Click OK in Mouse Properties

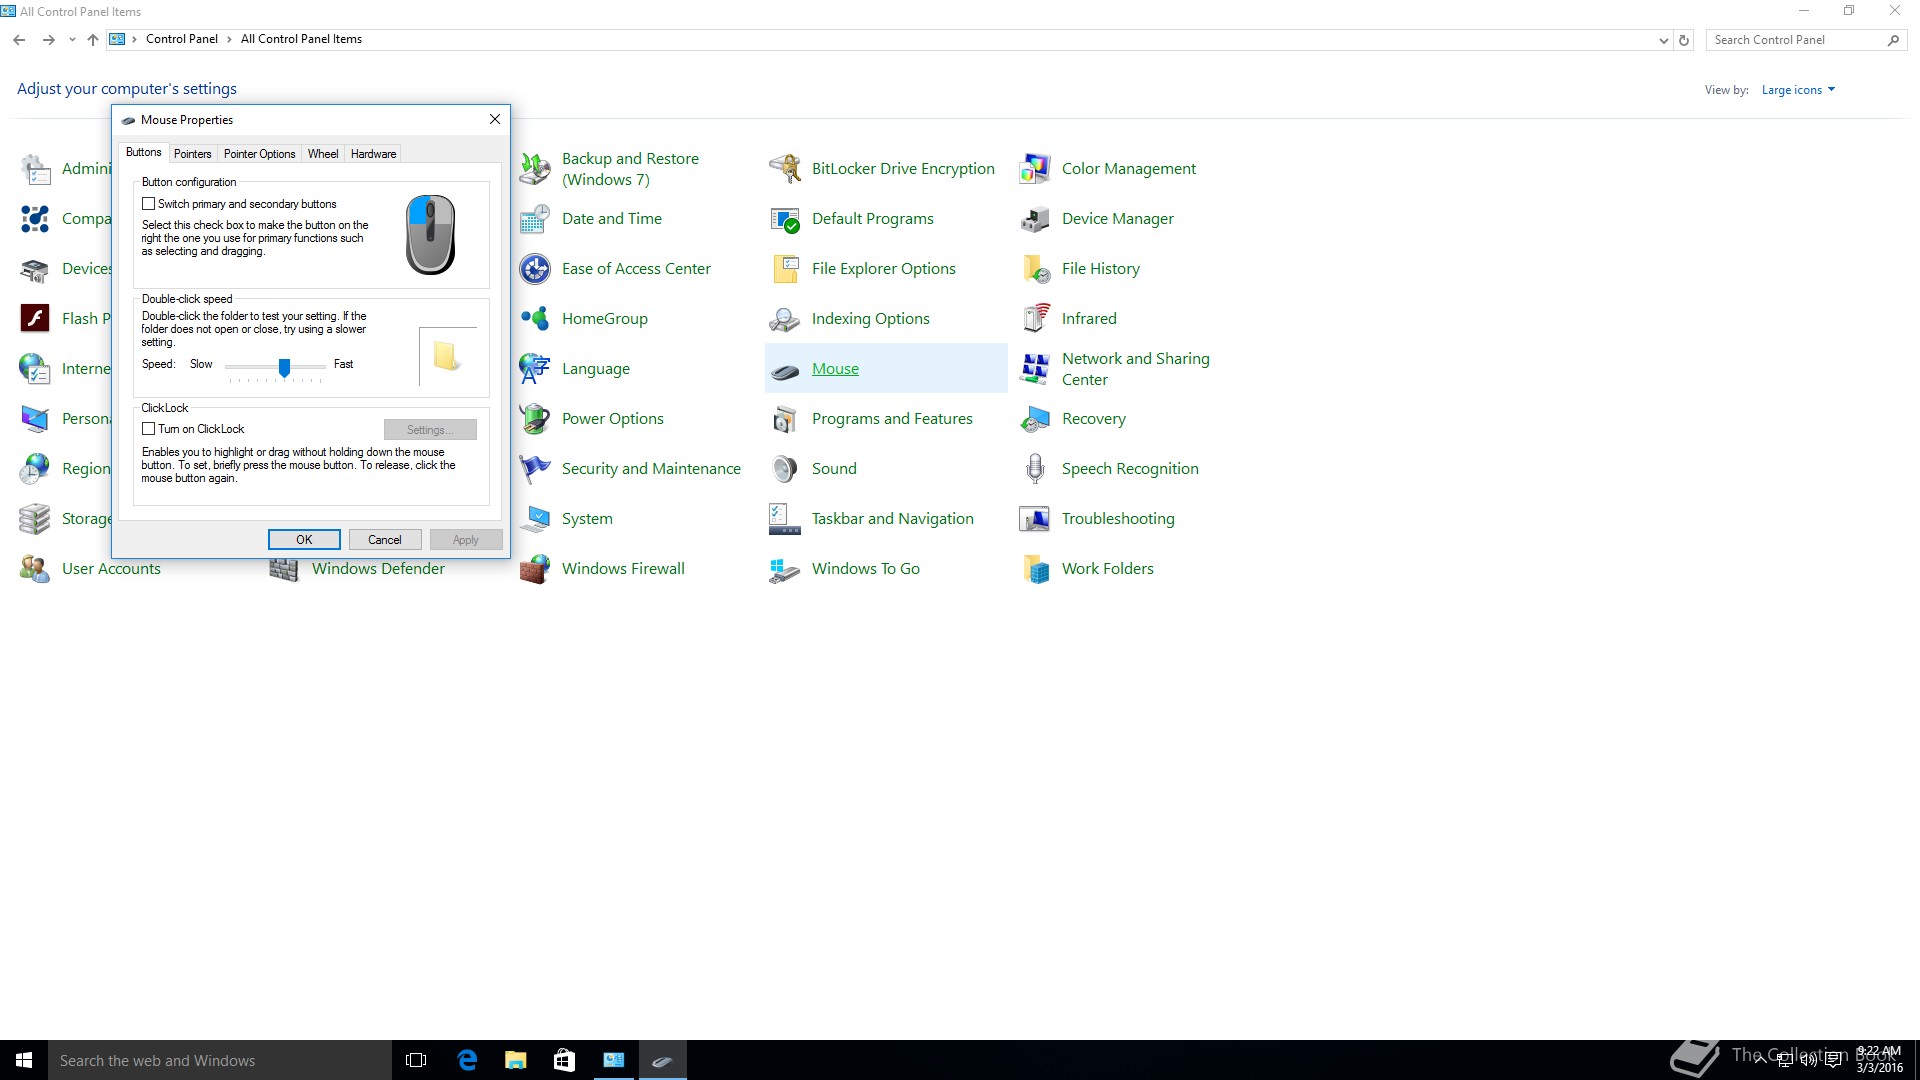(304, 540)
